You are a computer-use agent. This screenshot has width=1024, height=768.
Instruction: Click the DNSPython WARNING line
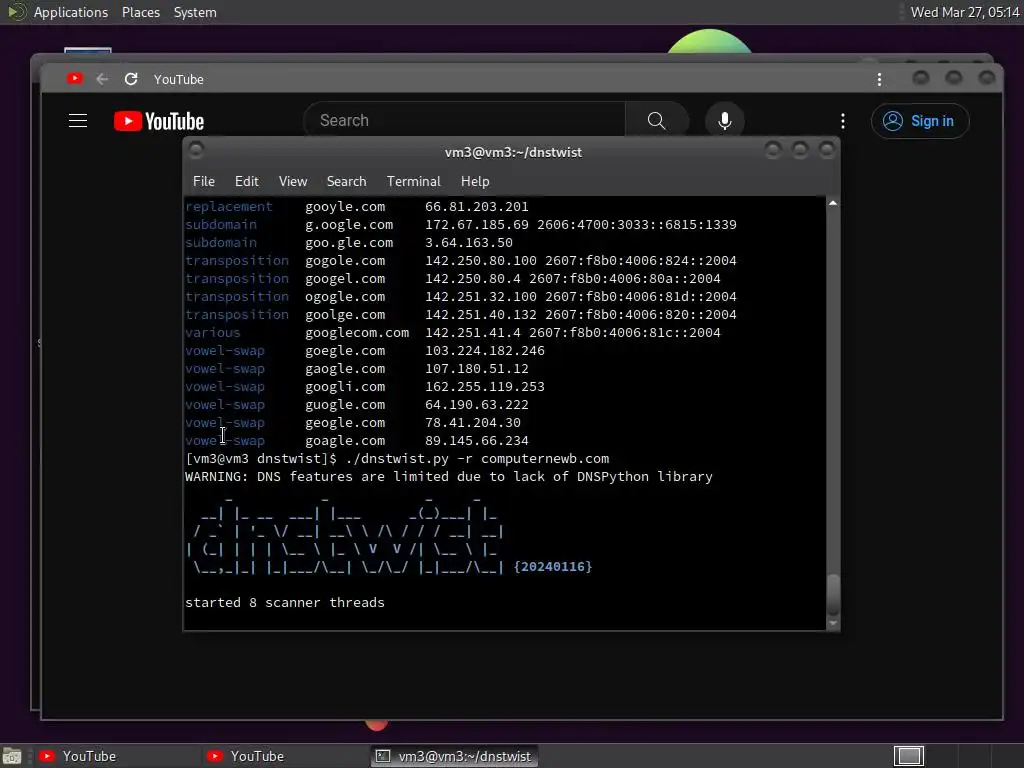click(449, 477)
